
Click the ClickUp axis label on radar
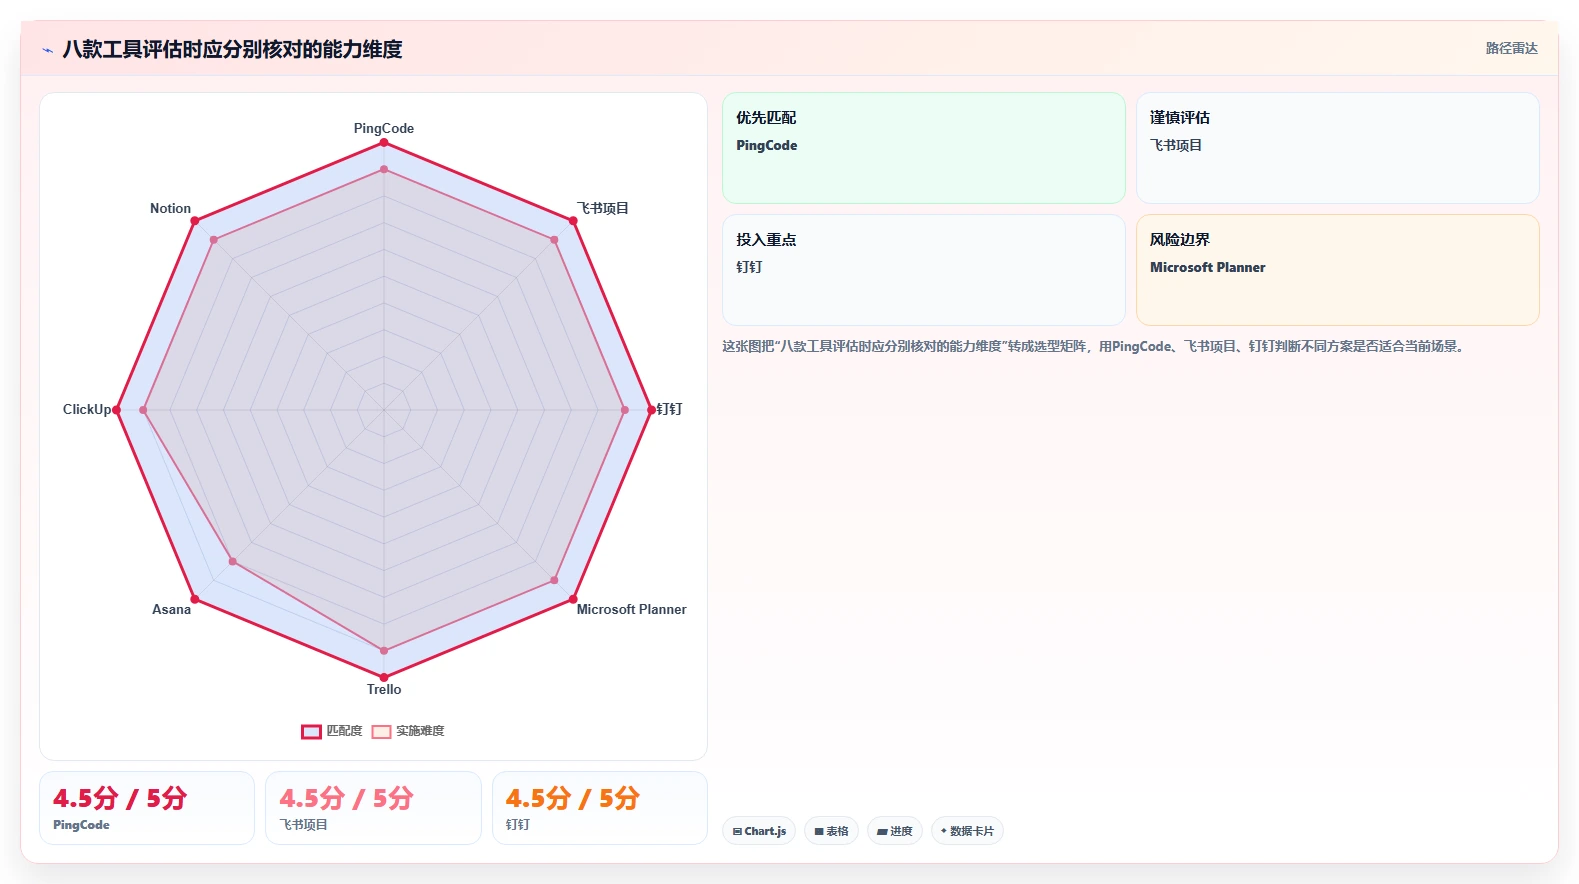[x=87, y=409]
